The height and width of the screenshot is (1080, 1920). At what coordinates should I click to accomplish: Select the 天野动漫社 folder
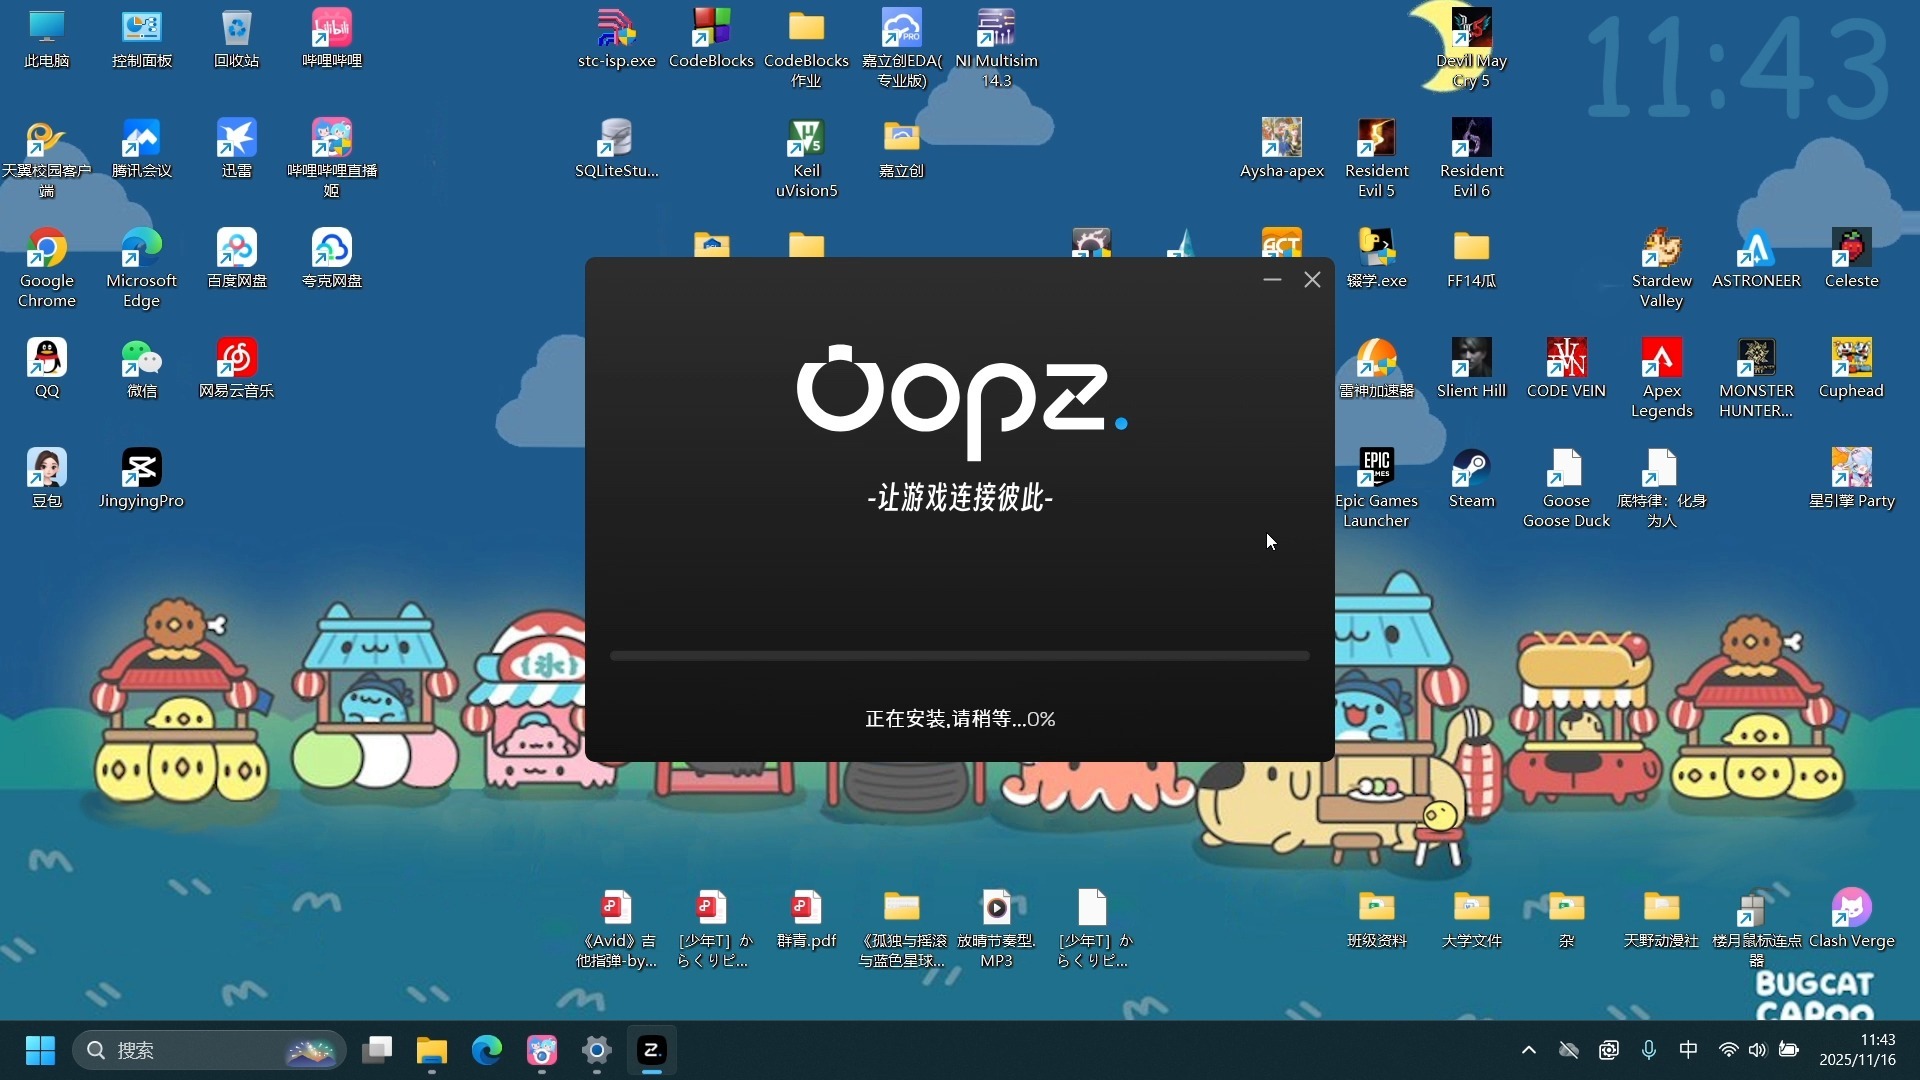point(1662,920)
